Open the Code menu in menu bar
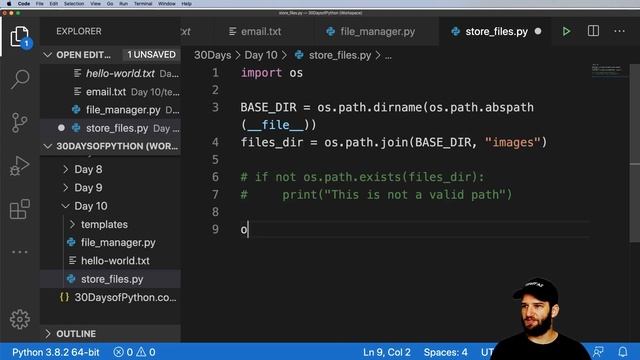Viewport: 640px width, 360px height. (x=24, y=4)
